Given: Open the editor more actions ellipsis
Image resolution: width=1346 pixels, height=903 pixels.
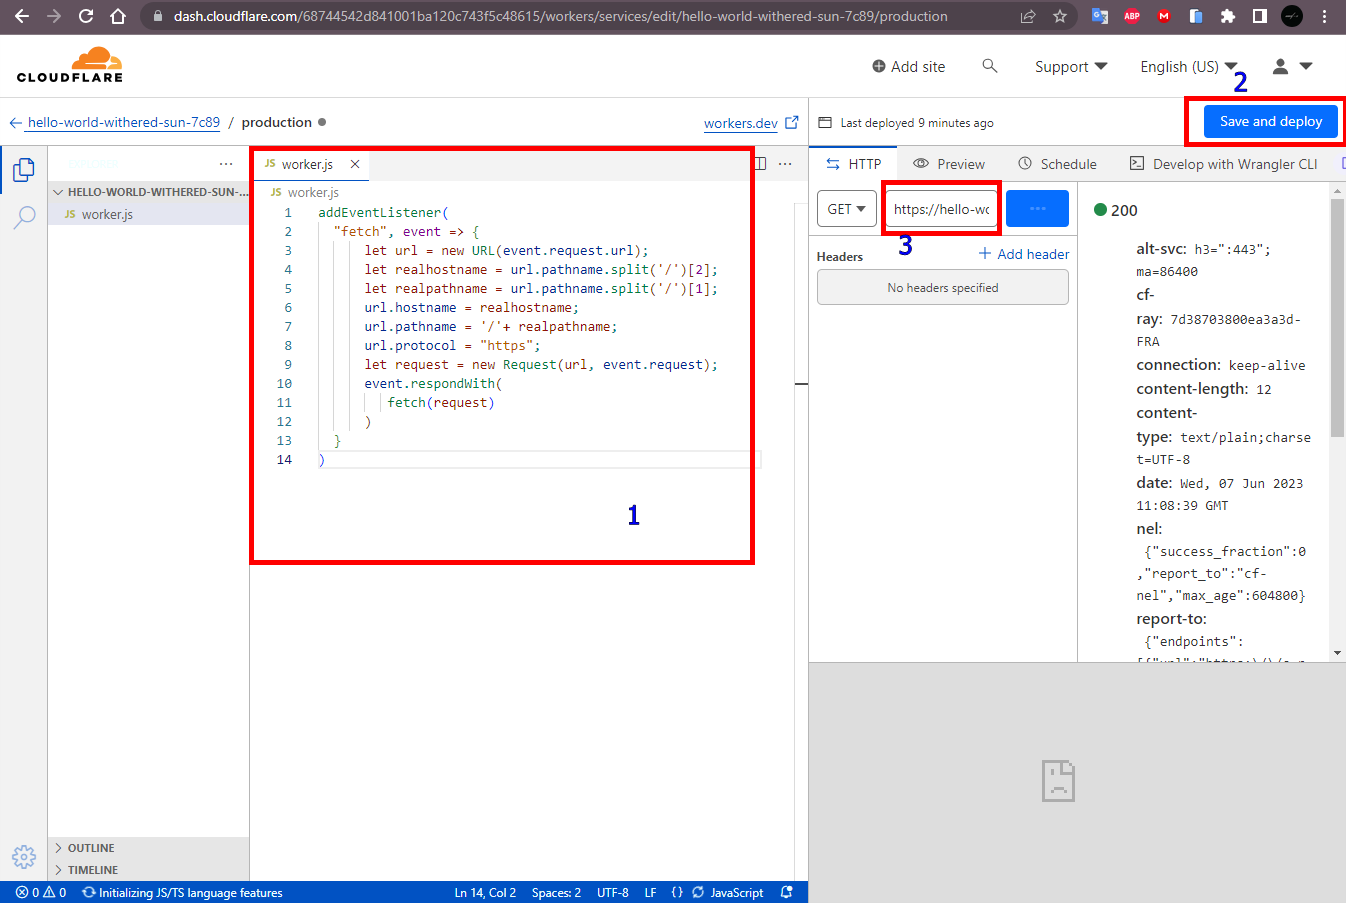Looking at the screenshot, I should [x=786, y=164].
